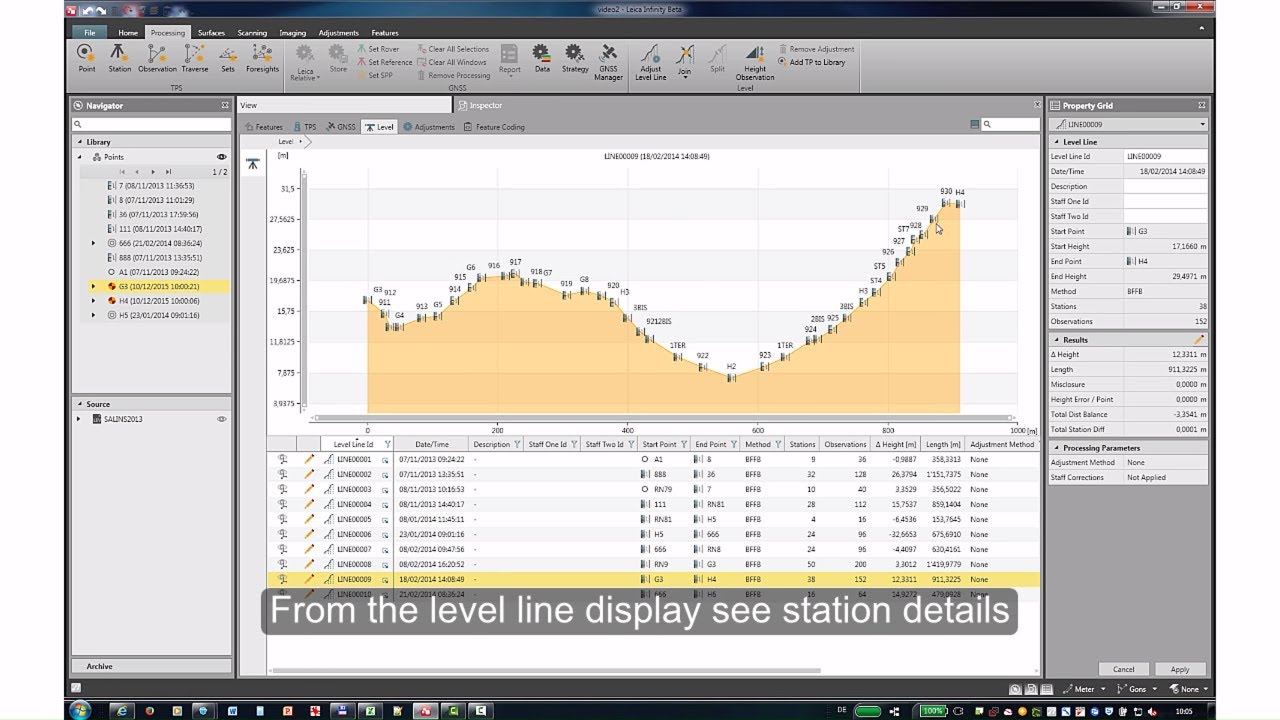Image resolution: width=1280 pixels, height=720 pixels.
Task: Open the Strategy settings icon
Action: (x=575, y=58)
